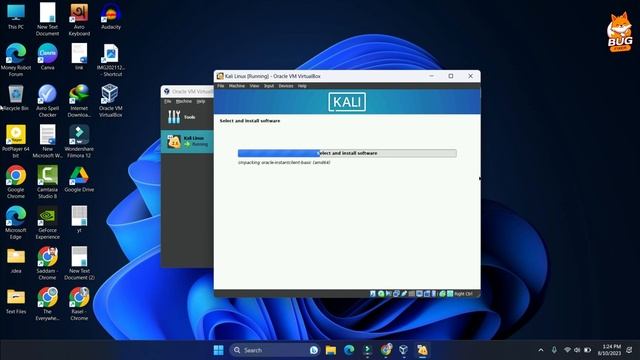Open the Devices menu in Kali Linux VM window
Image resolution: width=640 pixels, height=360 pixels.
(x=286, y=86)
